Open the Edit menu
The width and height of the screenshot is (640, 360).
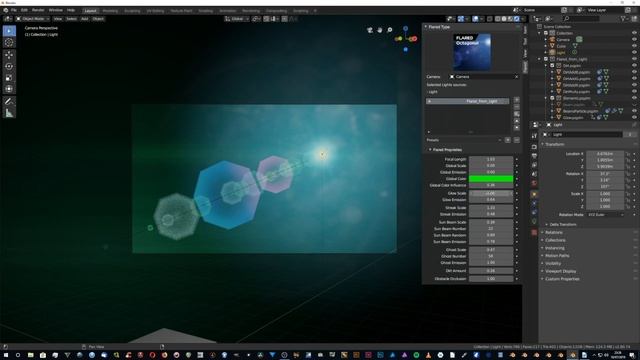24,10
